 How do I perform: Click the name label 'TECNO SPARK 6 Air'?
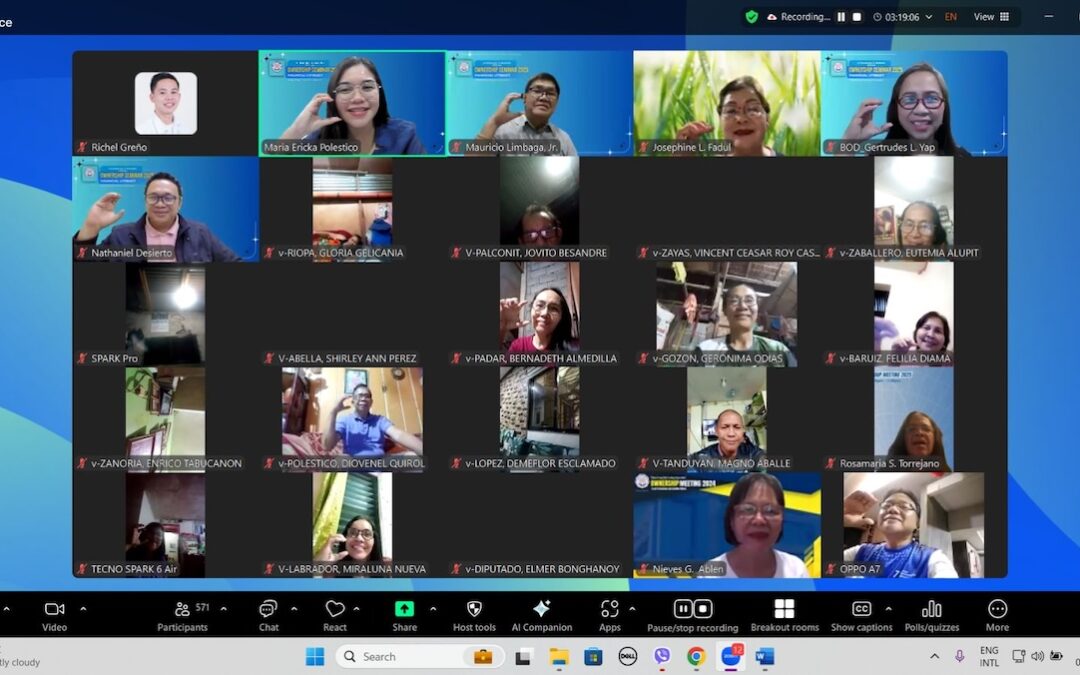[x=134, y=569]
